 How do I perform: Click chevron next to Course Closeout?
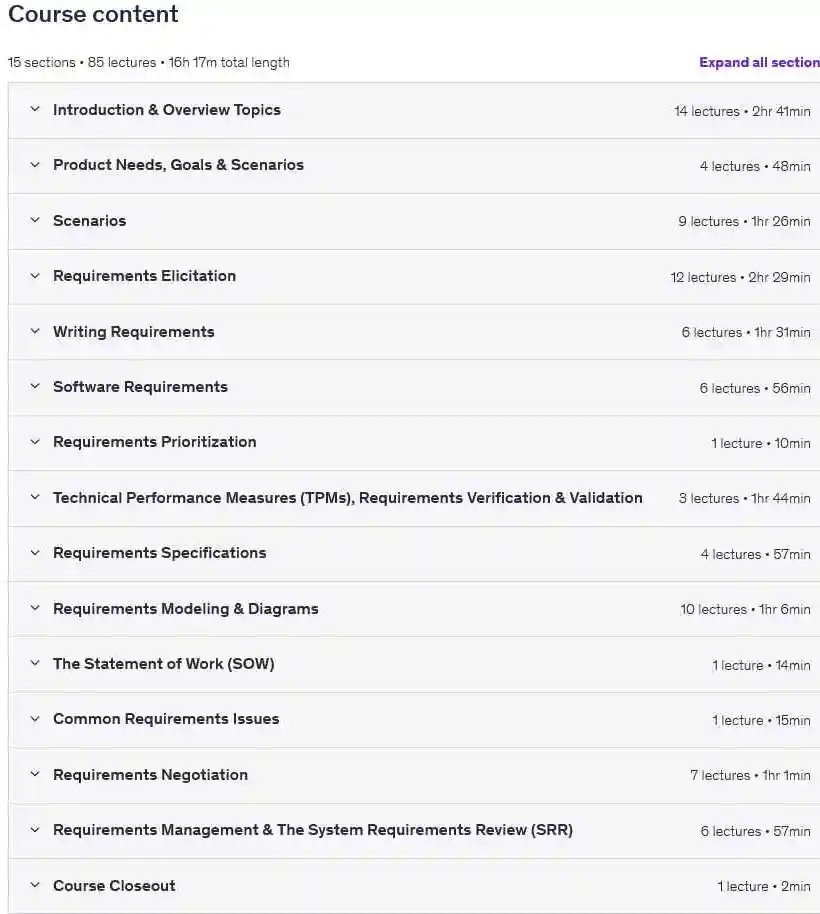35,885
